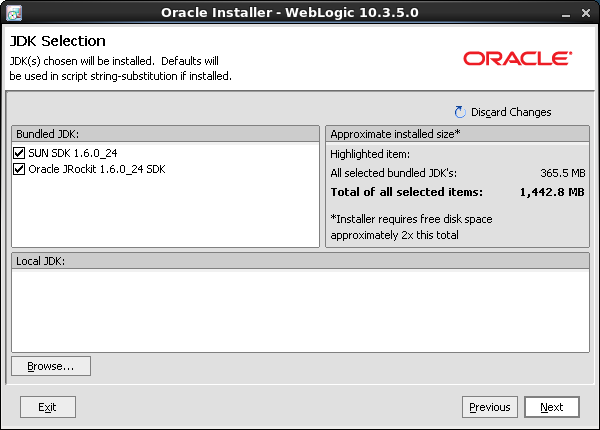Click the Highlighted item label
Screen dimensions: 600x430
click(x=370, y=154)
